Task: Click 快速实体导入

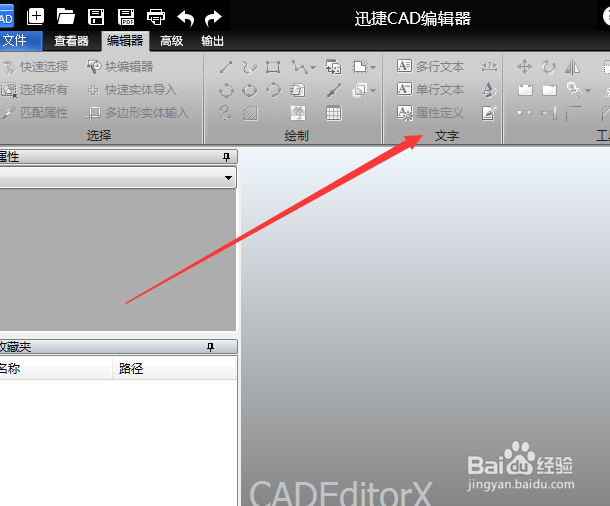Action: (132, 90)
